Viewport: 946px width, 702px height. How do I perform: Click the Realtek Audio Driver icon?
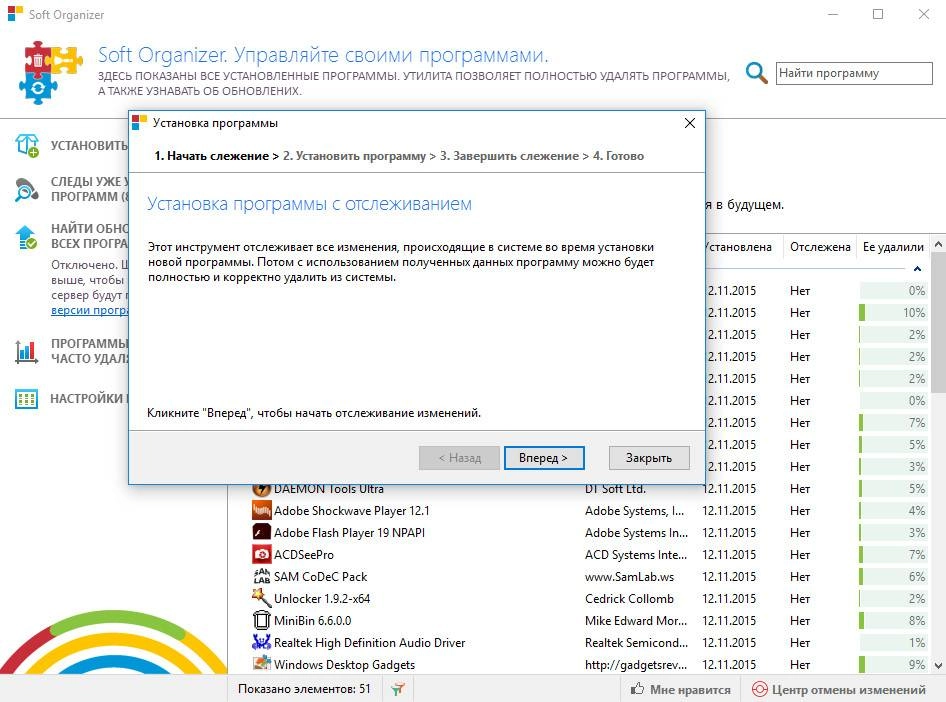(x=261, y=642)
